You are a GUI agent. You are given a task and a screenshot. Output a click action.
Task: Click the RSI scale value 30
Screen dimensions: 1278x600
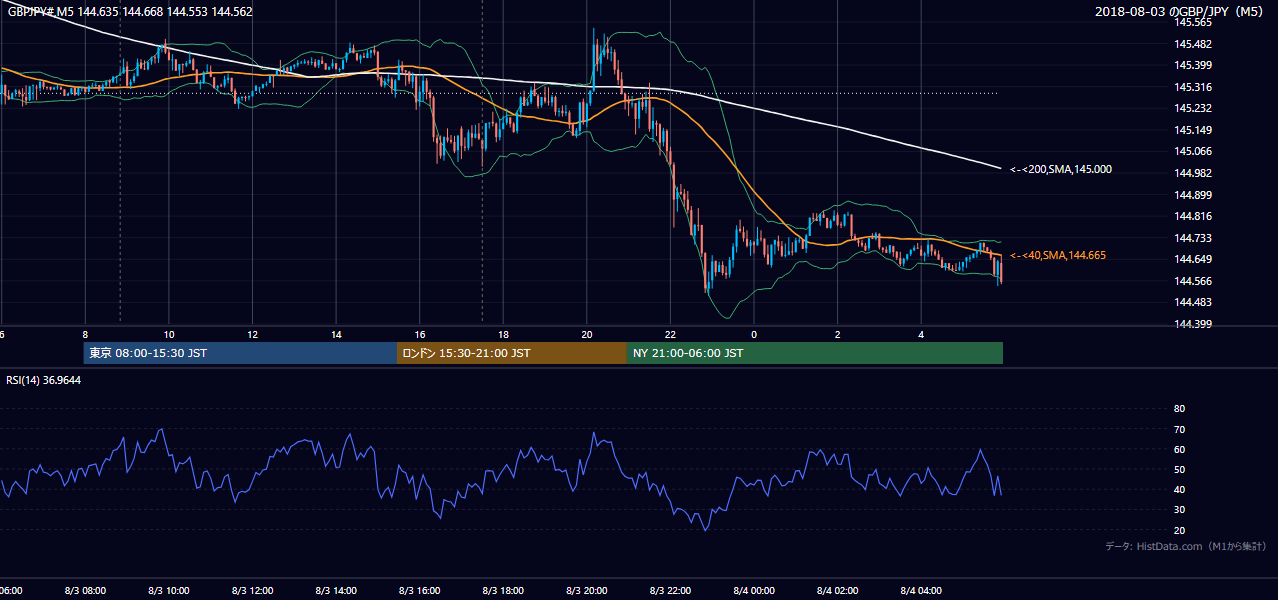point(1179,510)
